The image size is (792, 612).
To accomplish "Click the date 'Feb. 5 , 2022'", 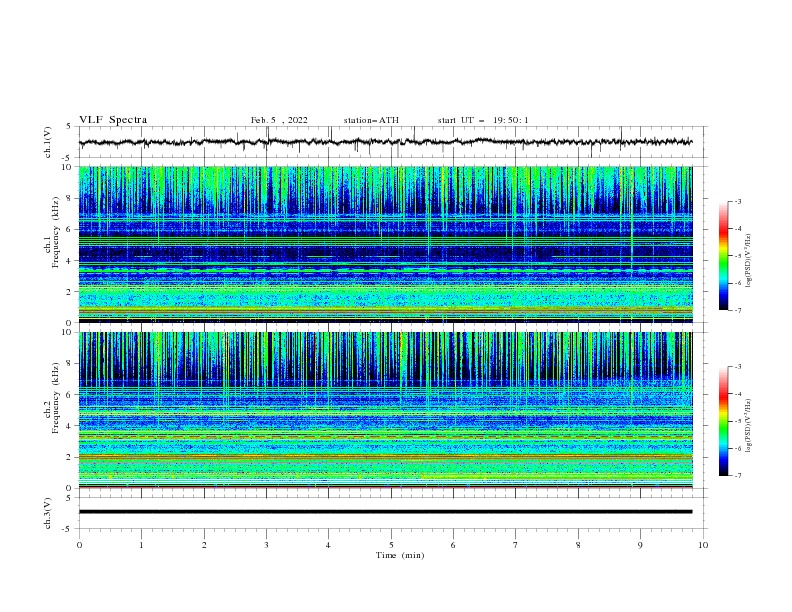I will click(x=279, y=120).
